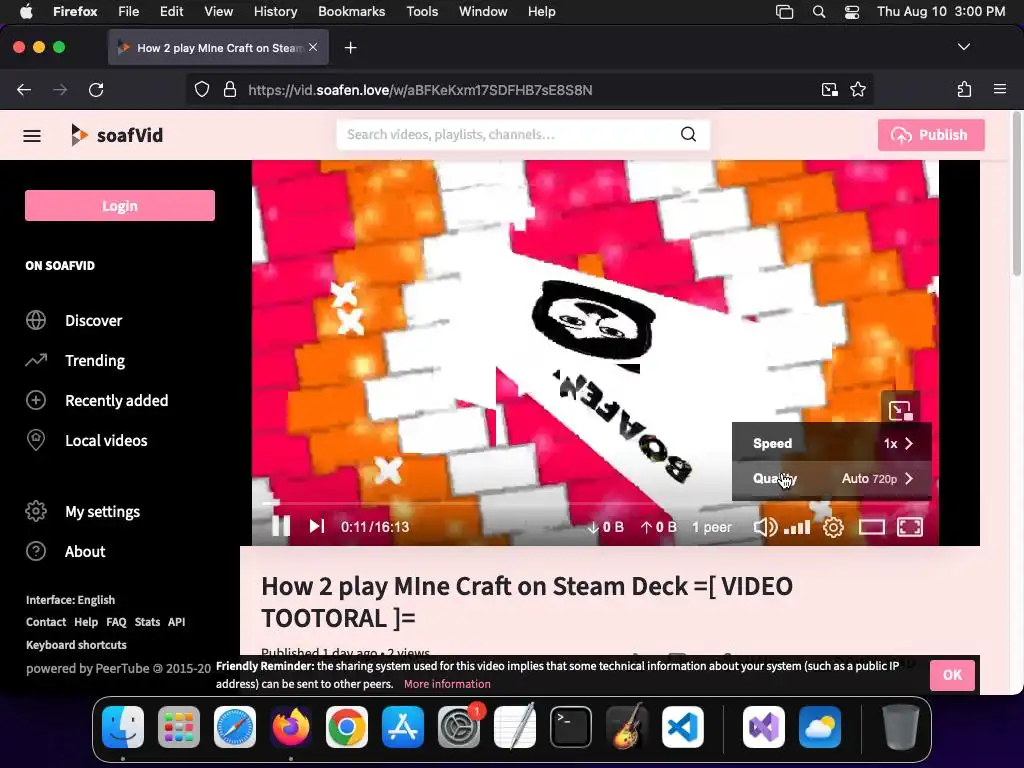Click into the search videos field
The height and width of the screenshot is (768, 1024).
tap(509, 135)
